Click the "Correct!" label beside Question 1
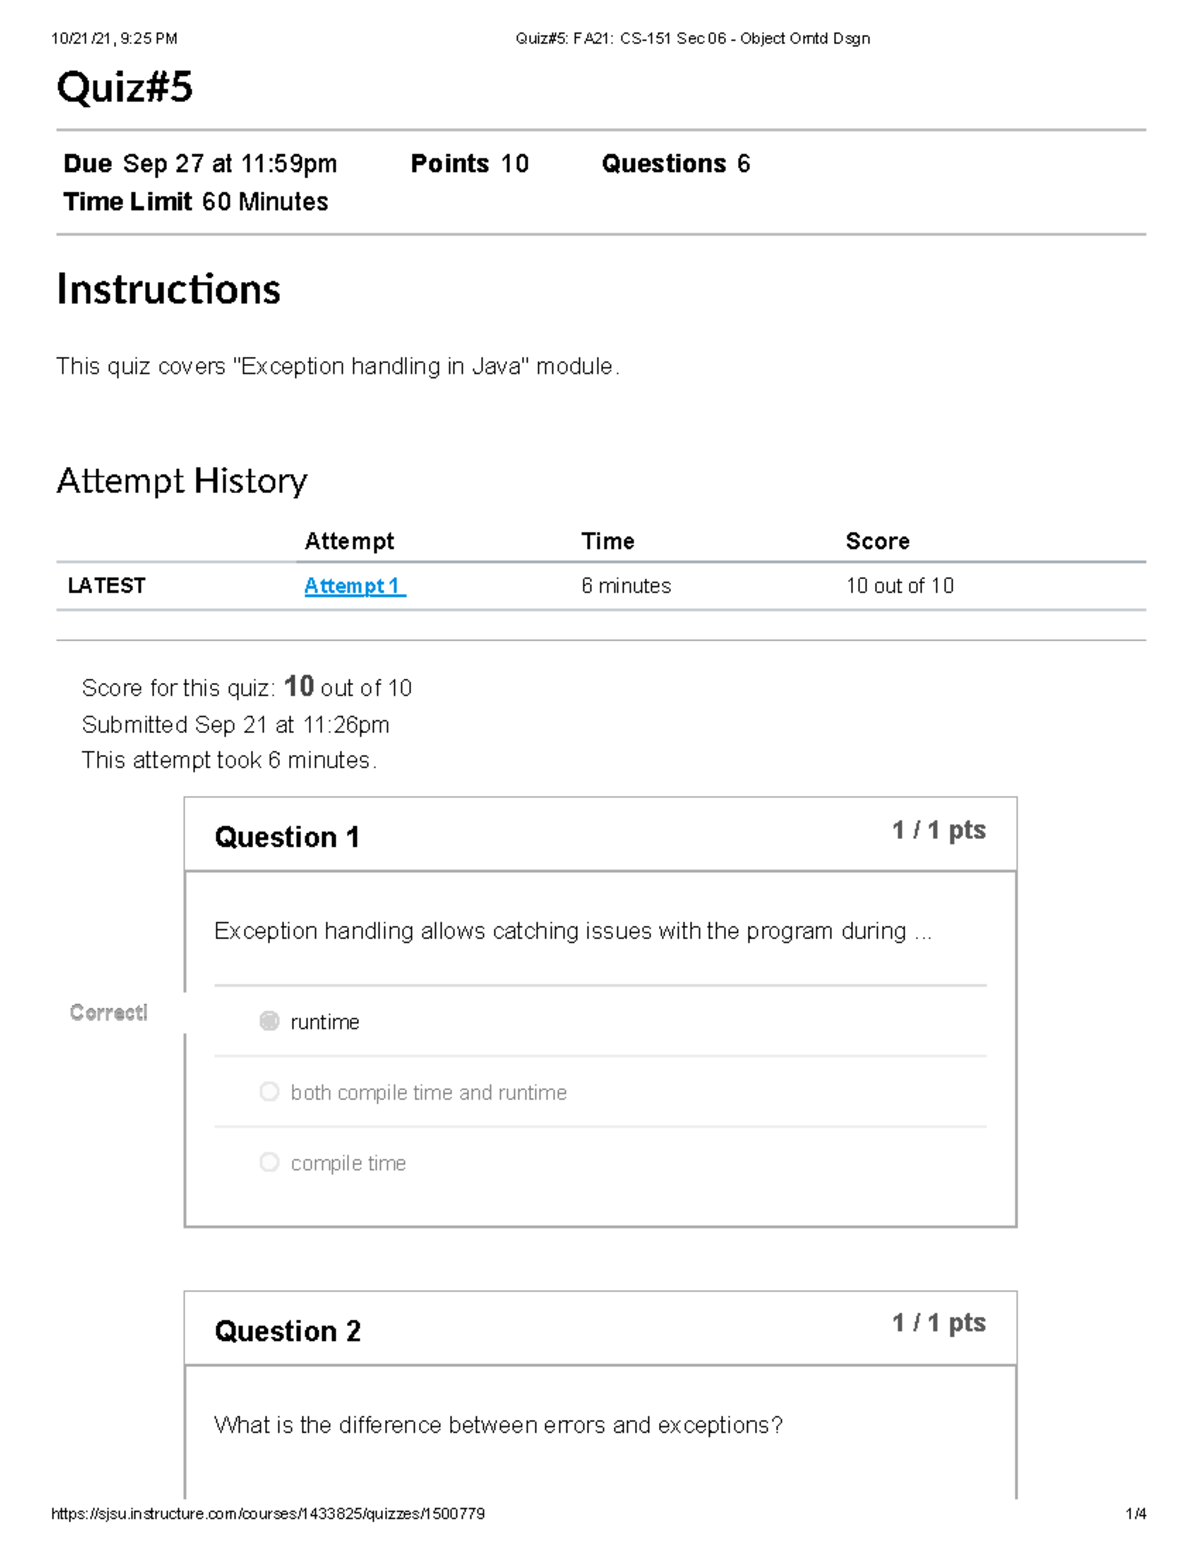This screenshot has width=1200, height=1553. point(108,1013)
